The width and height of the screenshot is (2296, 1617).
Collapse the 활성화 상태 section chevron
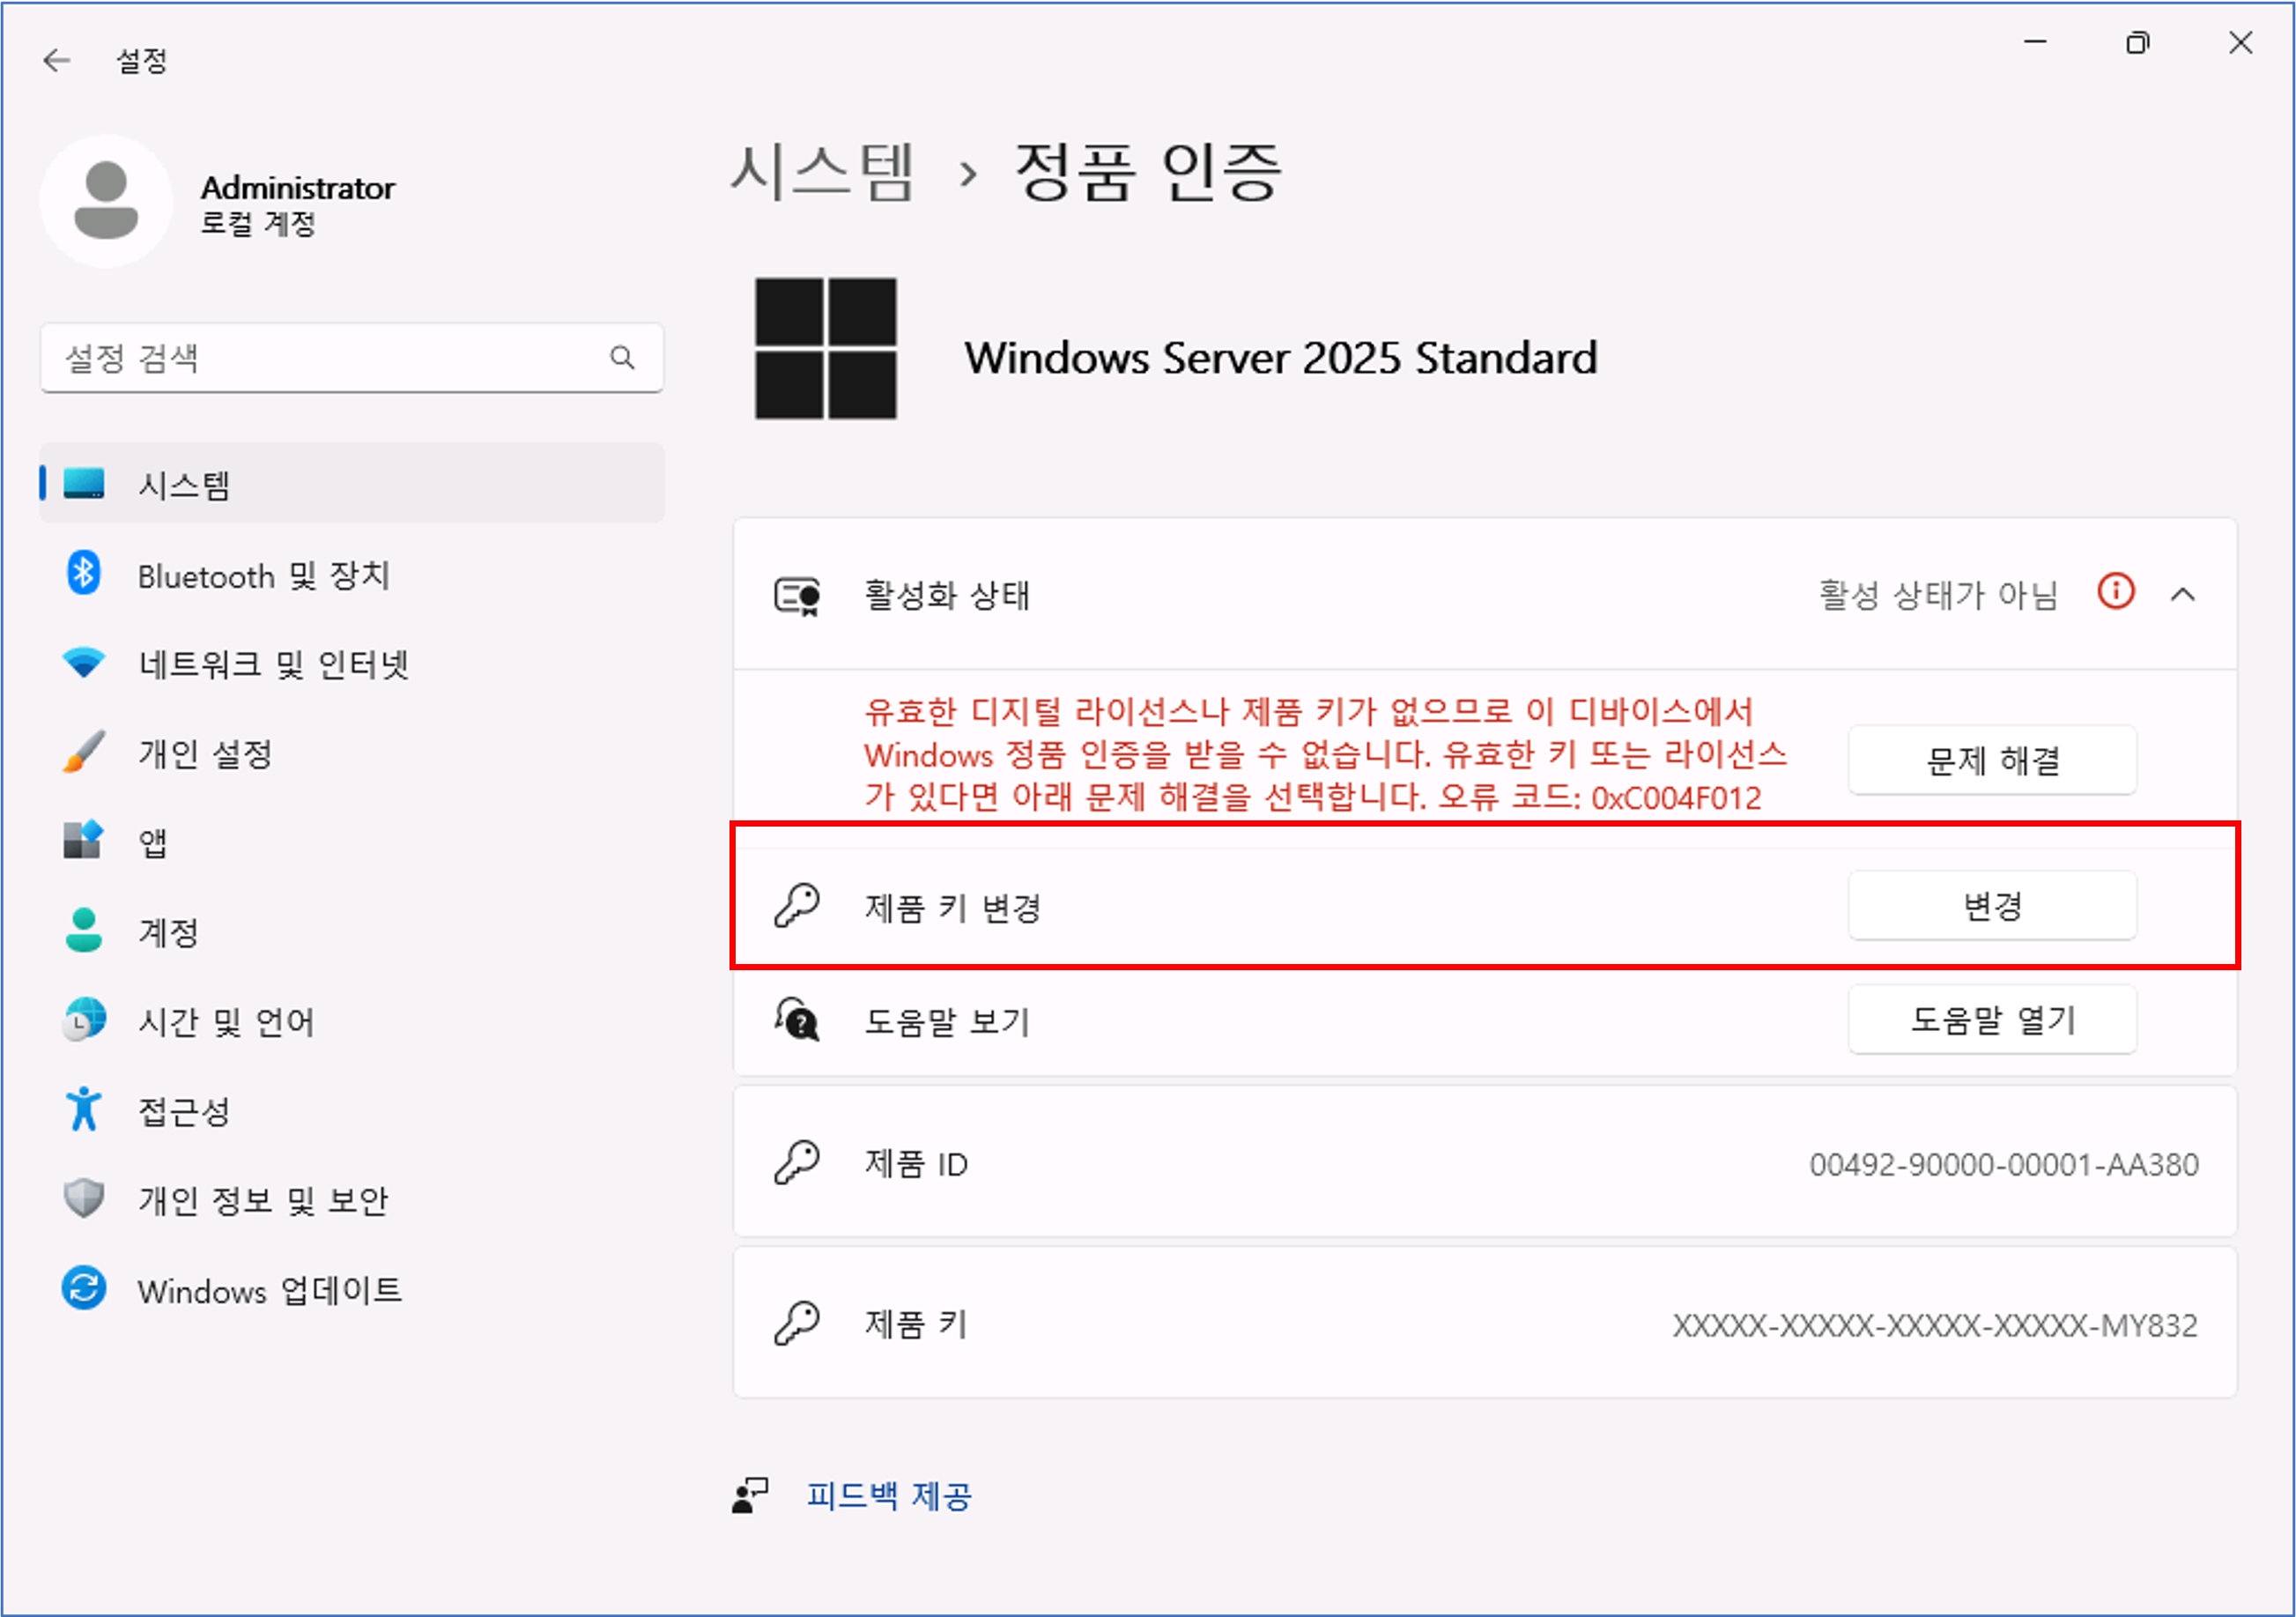click(2183, 595)
